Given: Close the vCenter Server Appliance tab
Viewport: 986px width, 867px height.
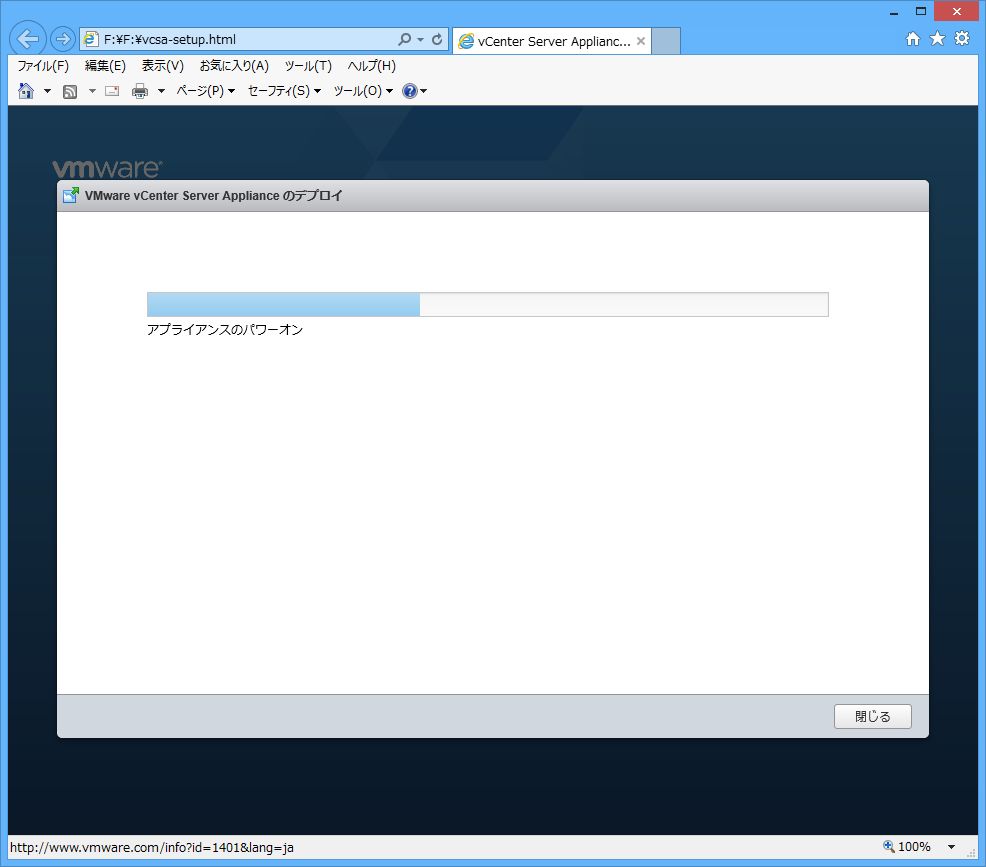Looking at the screenshot, I should [x=641, y=41].
